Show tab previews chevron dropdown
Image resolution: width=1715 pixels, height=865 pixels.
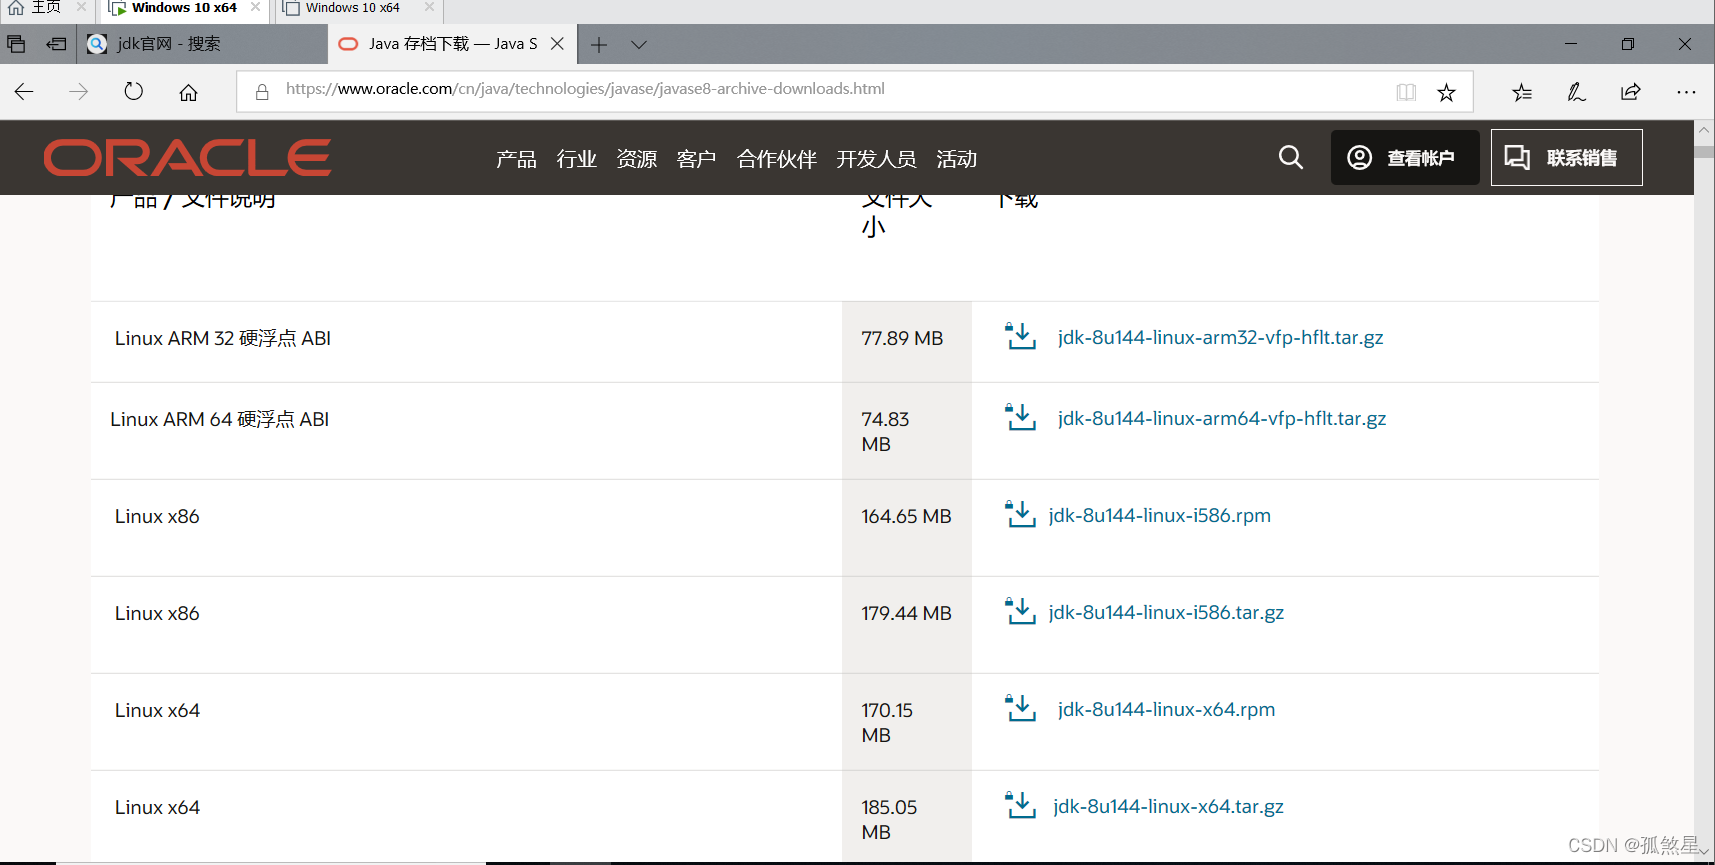tap(639, 44)
